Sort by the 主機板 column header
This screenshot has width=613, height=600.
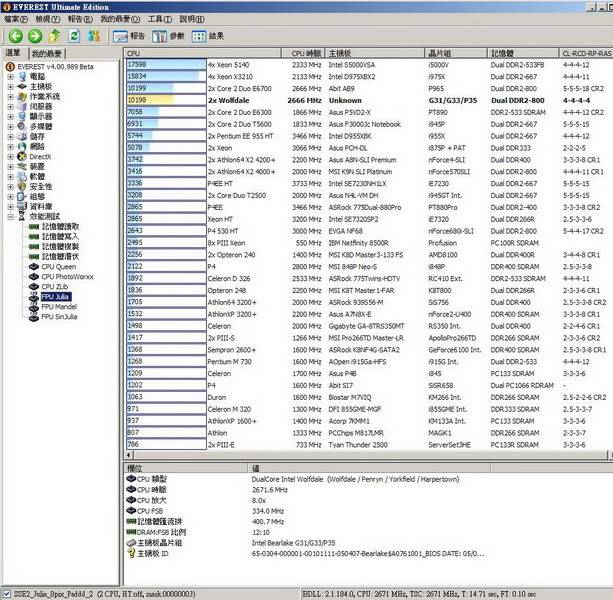point(375,53)
